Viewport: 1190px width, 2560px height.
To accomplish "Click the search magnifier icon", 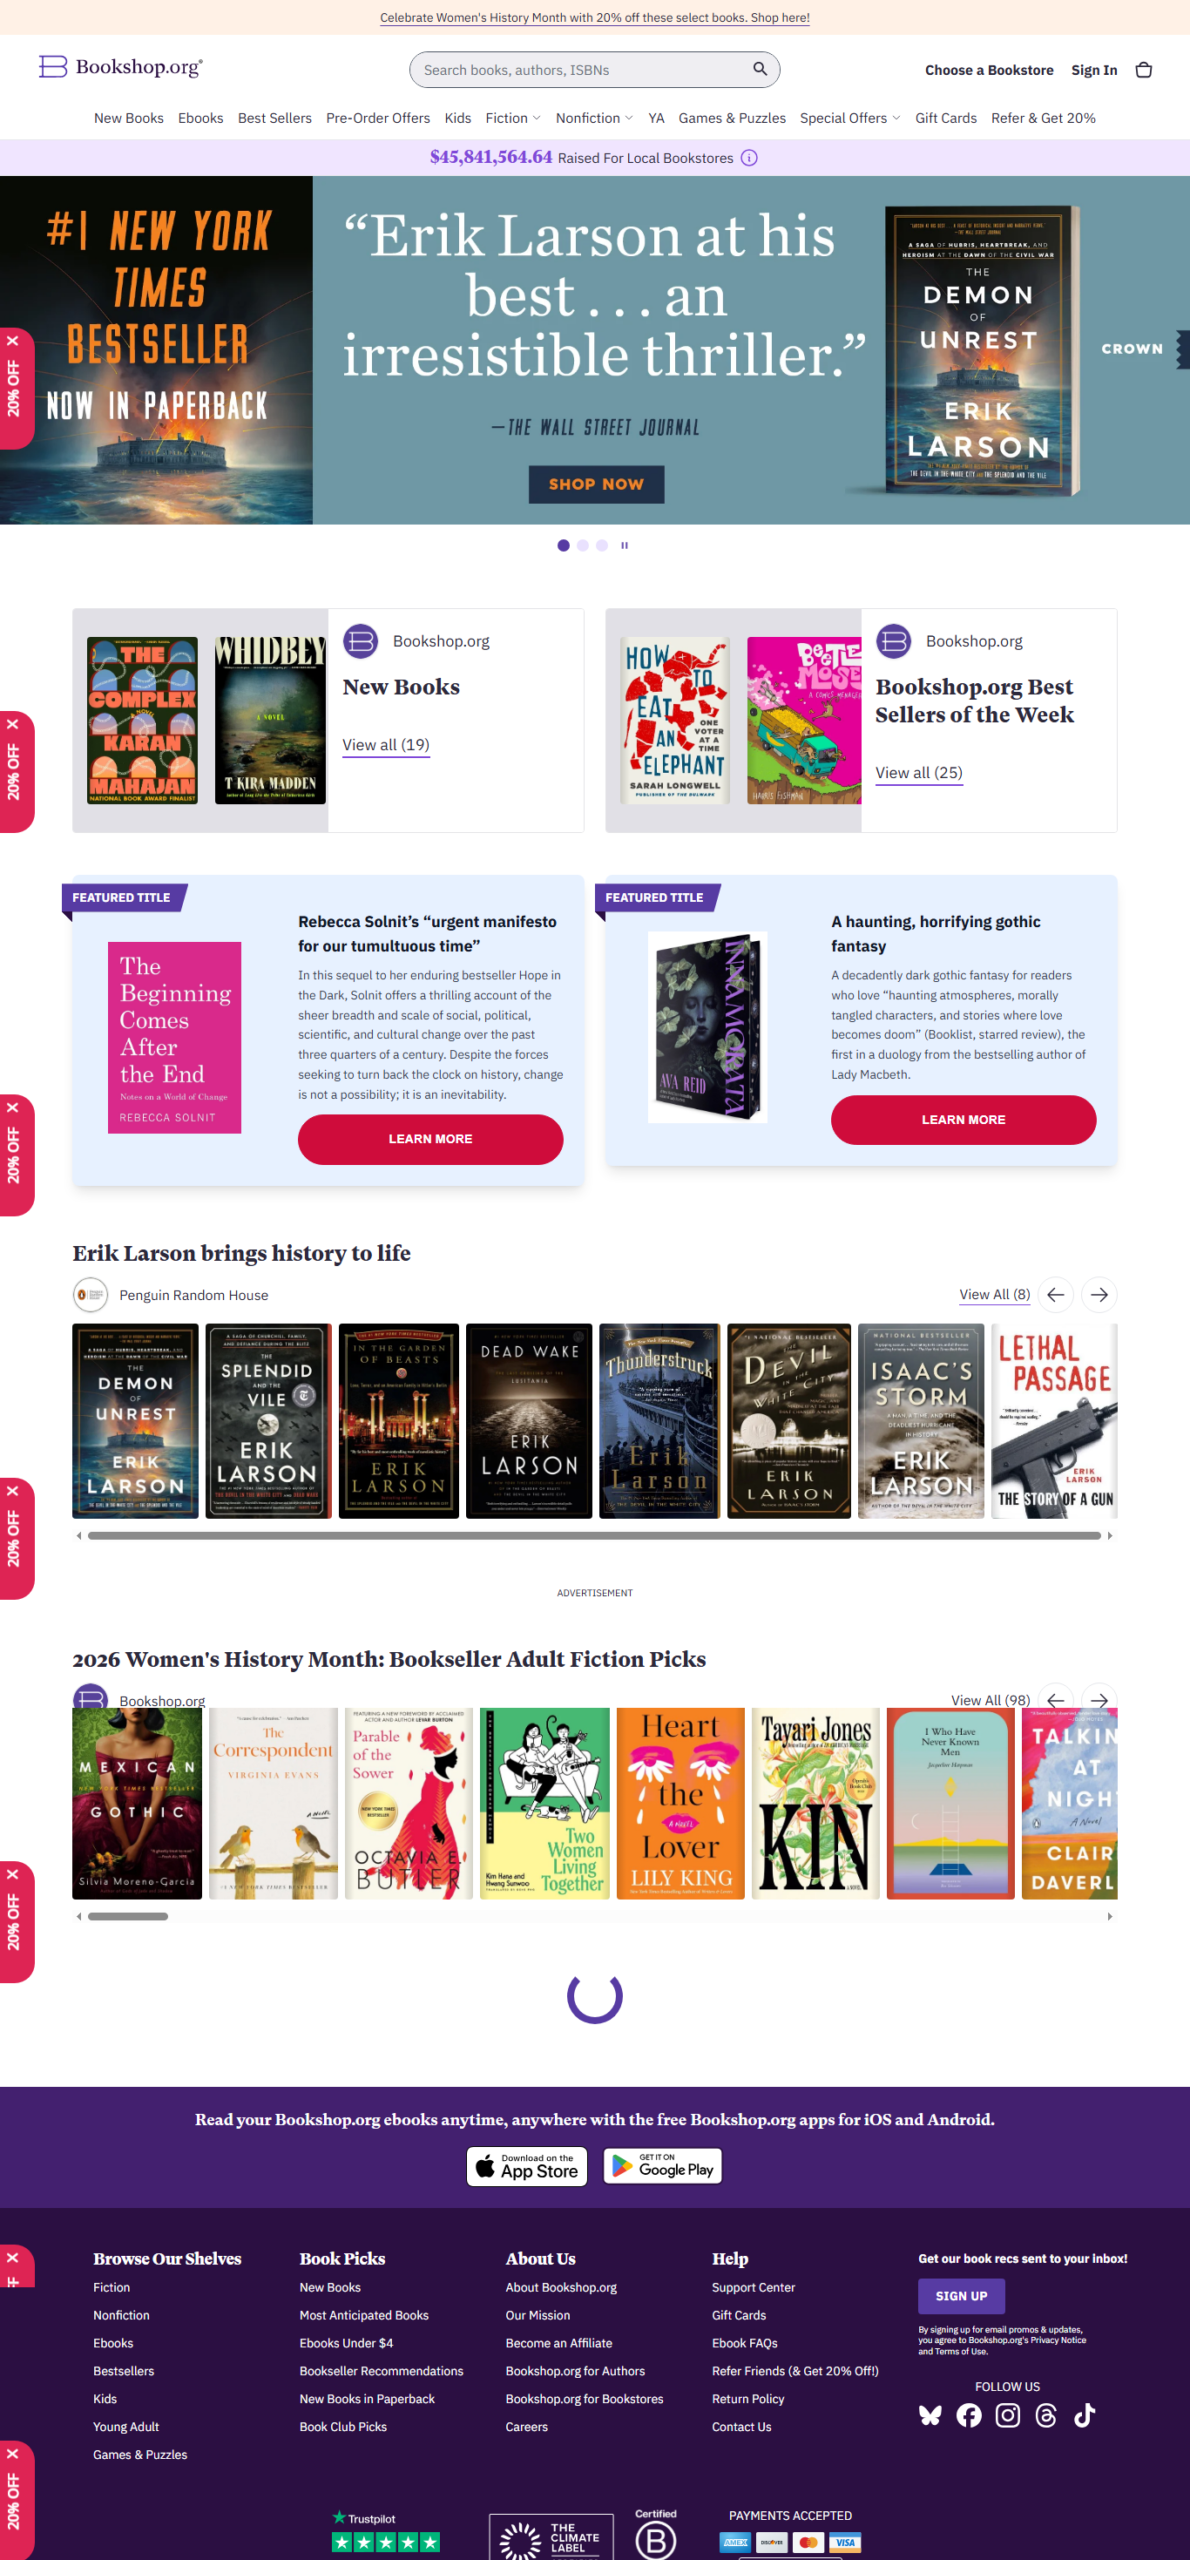I will pos(760,69).
